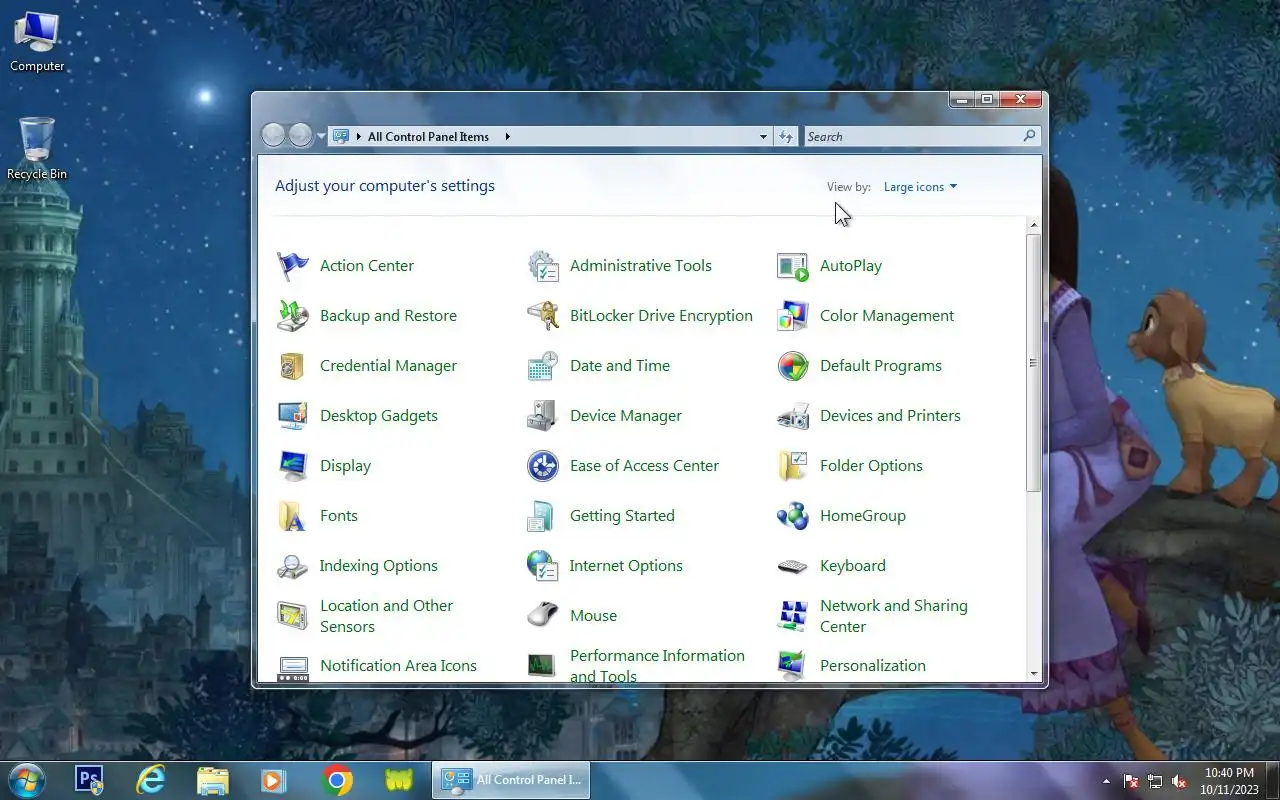
Task: Open the Display monitor icon
Action: pyautogui.click(x=293, y=466)
